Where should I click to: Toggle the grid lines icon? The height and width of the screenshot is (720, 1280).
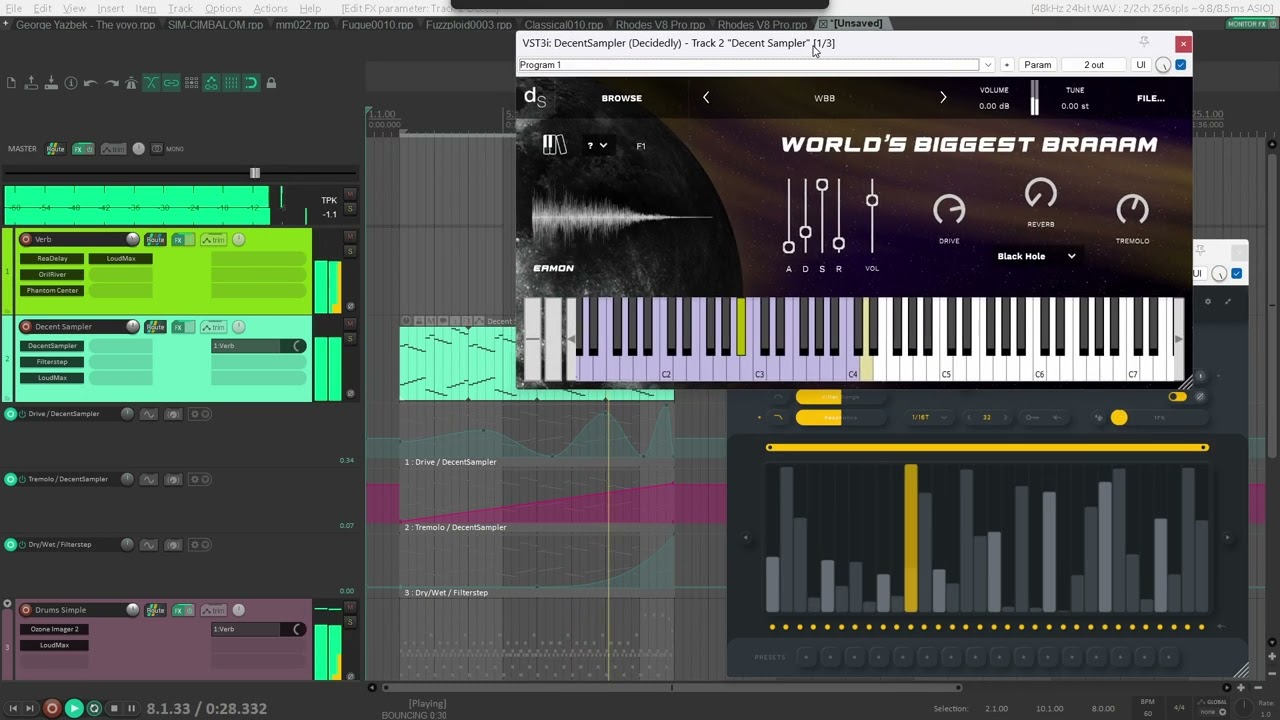point(231,83)
